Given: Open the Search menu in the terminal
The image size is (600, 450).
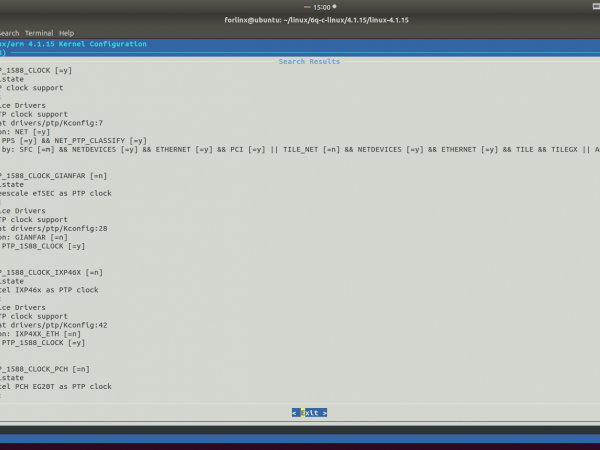Looking at the screenshot, I should click(x=9, y=33).
